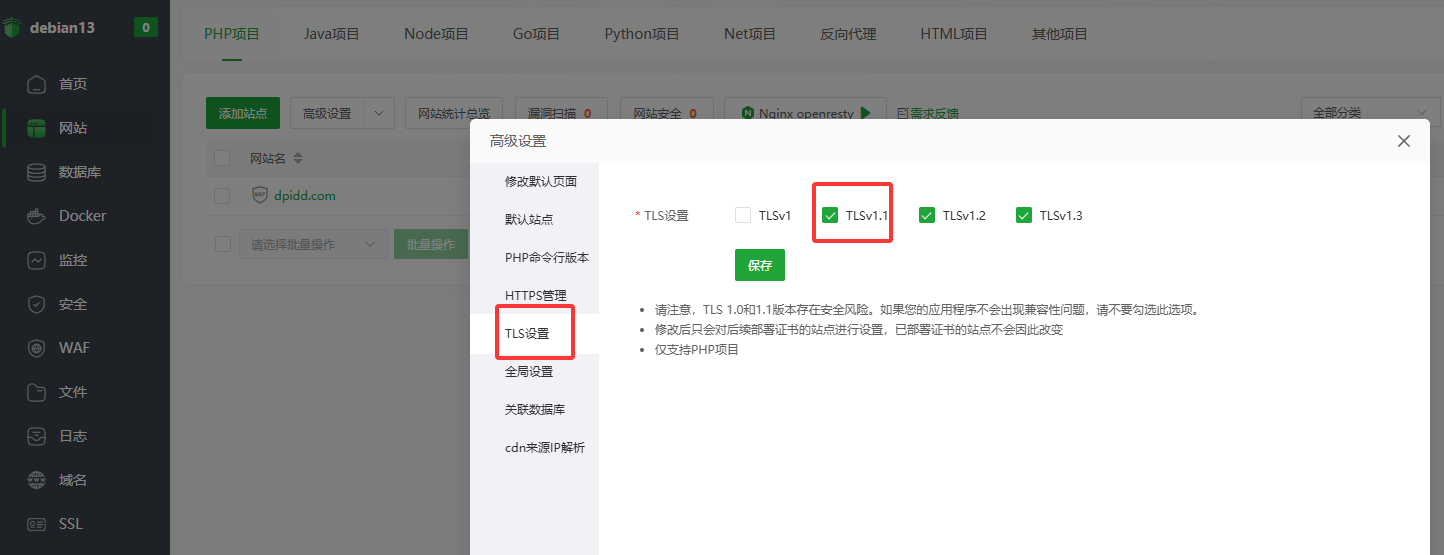Uncheck the TLSv1.3 checkbox
The height and width of the screenshot is (555, 1444).
tap(1024, 215)
